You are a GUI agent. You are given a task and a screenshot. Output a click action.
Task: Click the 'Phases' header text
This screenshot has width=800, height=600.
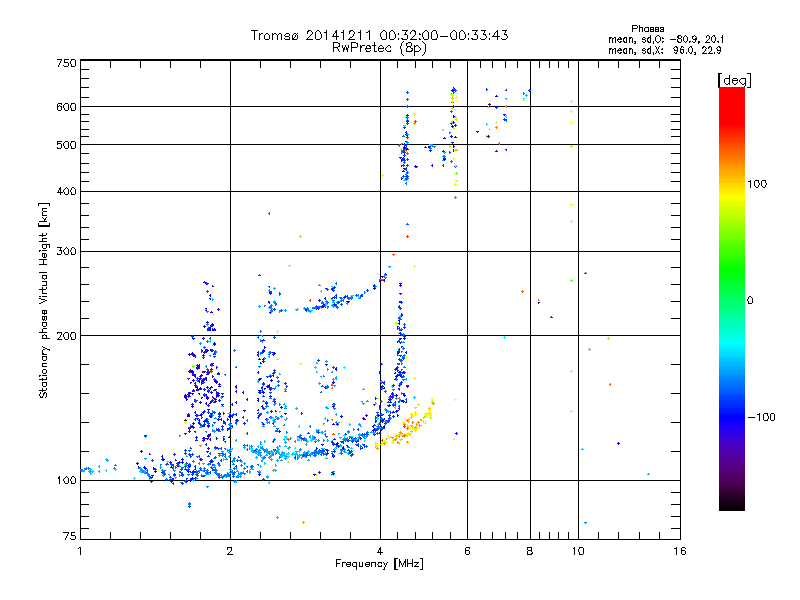[647, 29]
